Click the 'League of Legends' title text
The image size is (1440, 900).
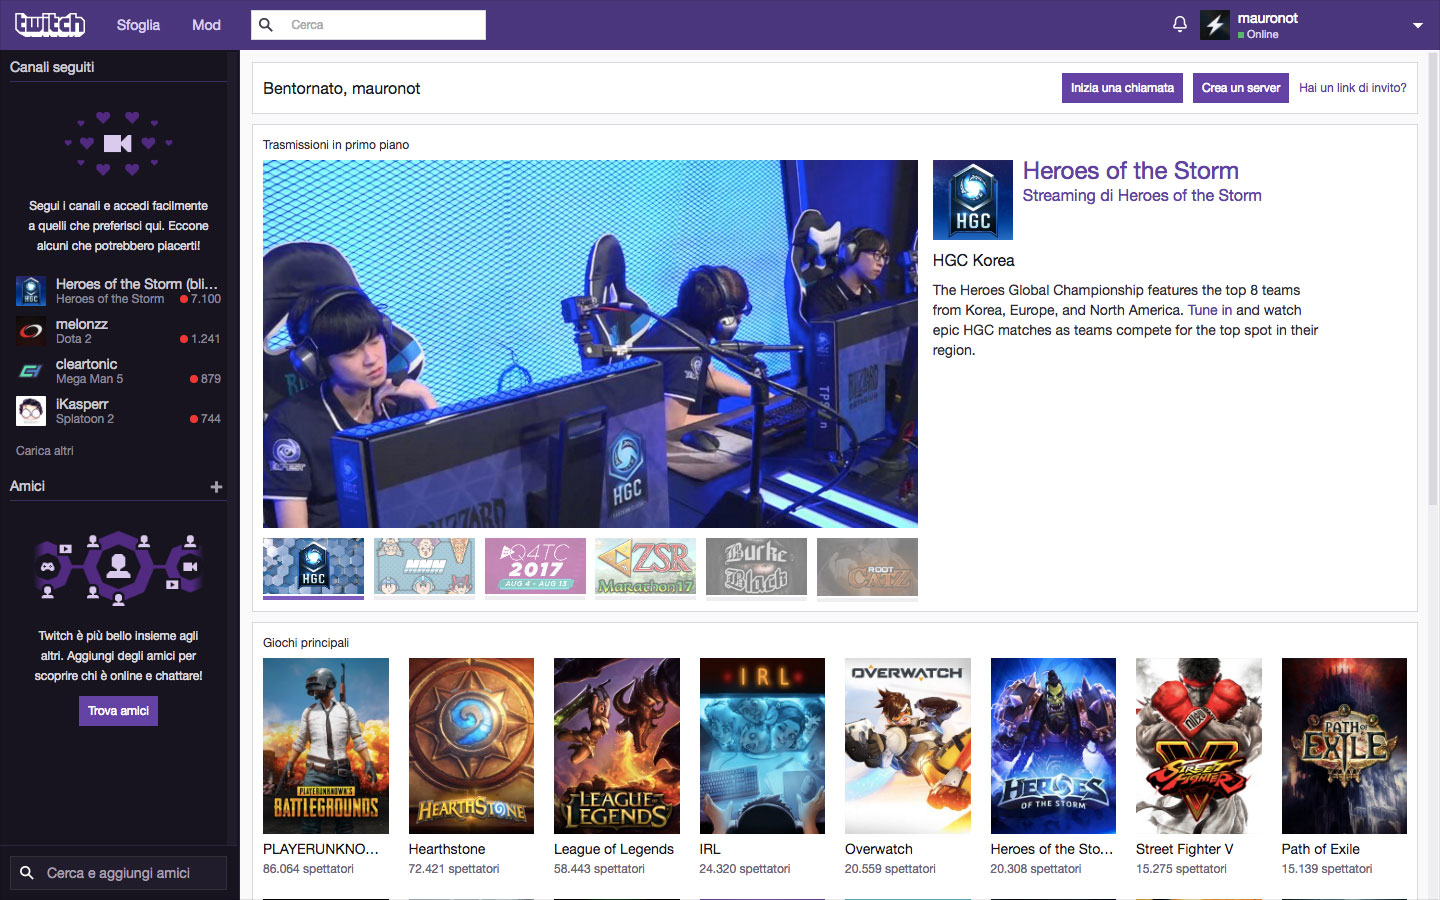point(614,849)
